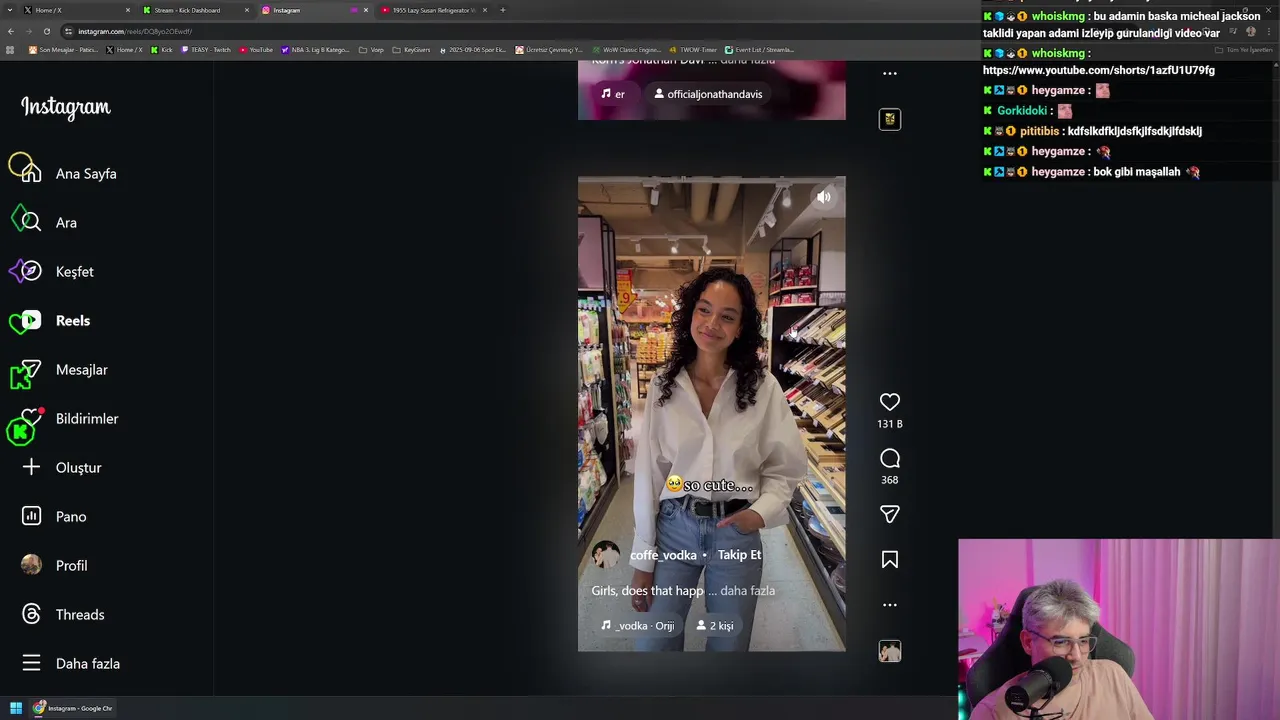Open the TEASY - Twitch bookmark

205,50
